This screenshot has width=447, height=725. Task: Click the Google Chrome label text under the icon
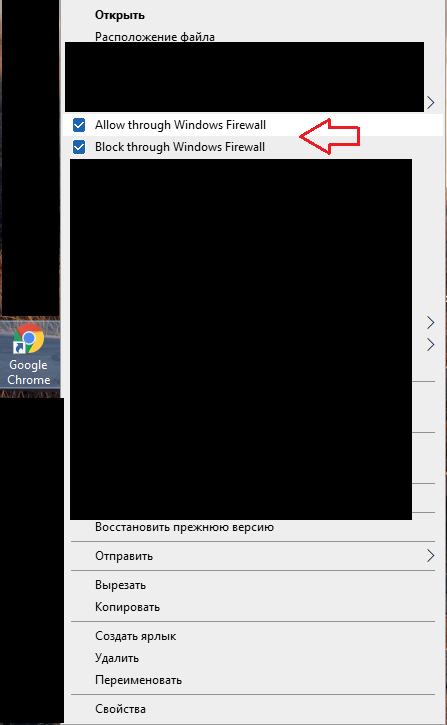tap(29, 372)
